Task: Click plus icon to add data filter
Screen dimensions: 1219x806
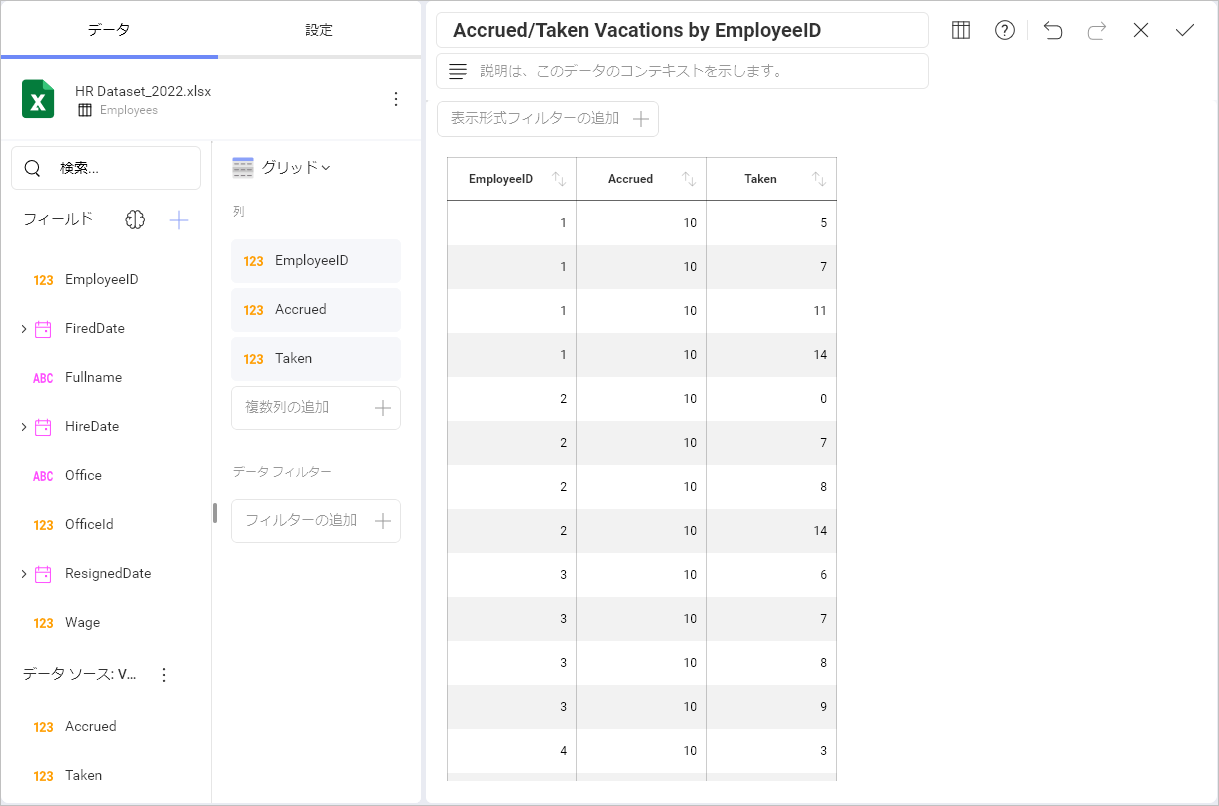Action: click(382, 521)
